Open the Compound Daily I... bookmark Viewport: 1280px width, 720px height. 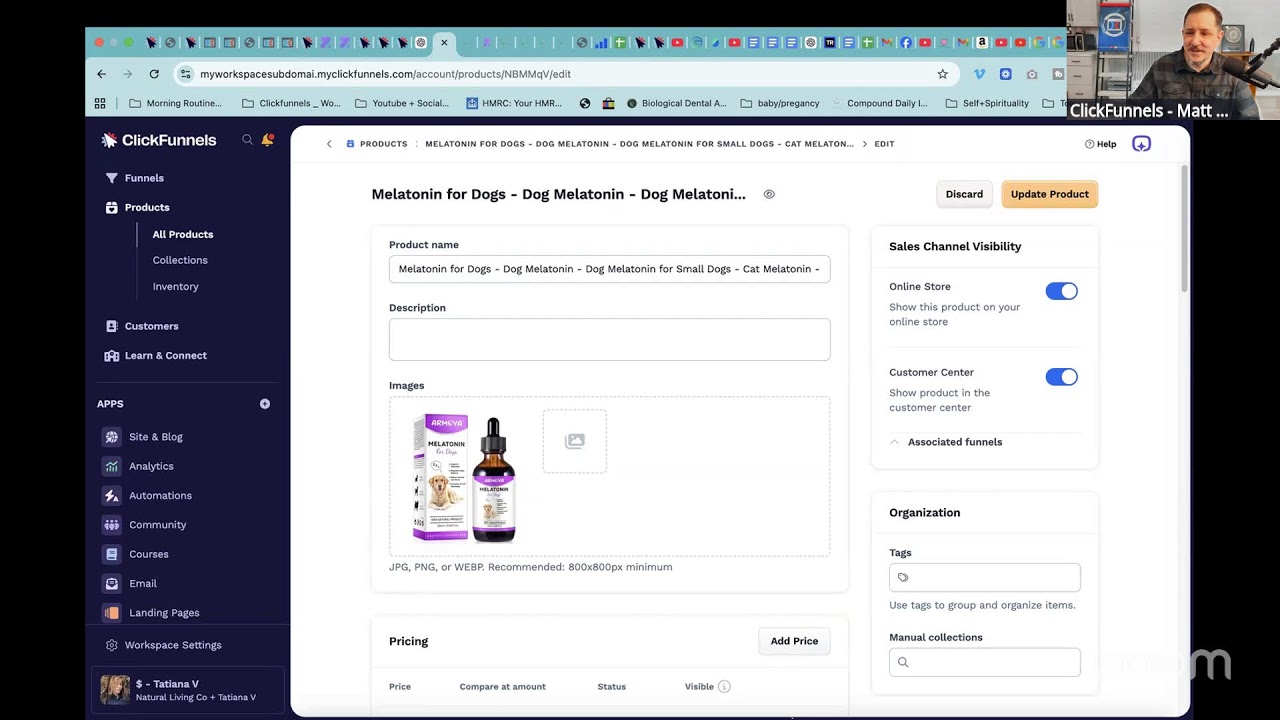pos(879,103)
